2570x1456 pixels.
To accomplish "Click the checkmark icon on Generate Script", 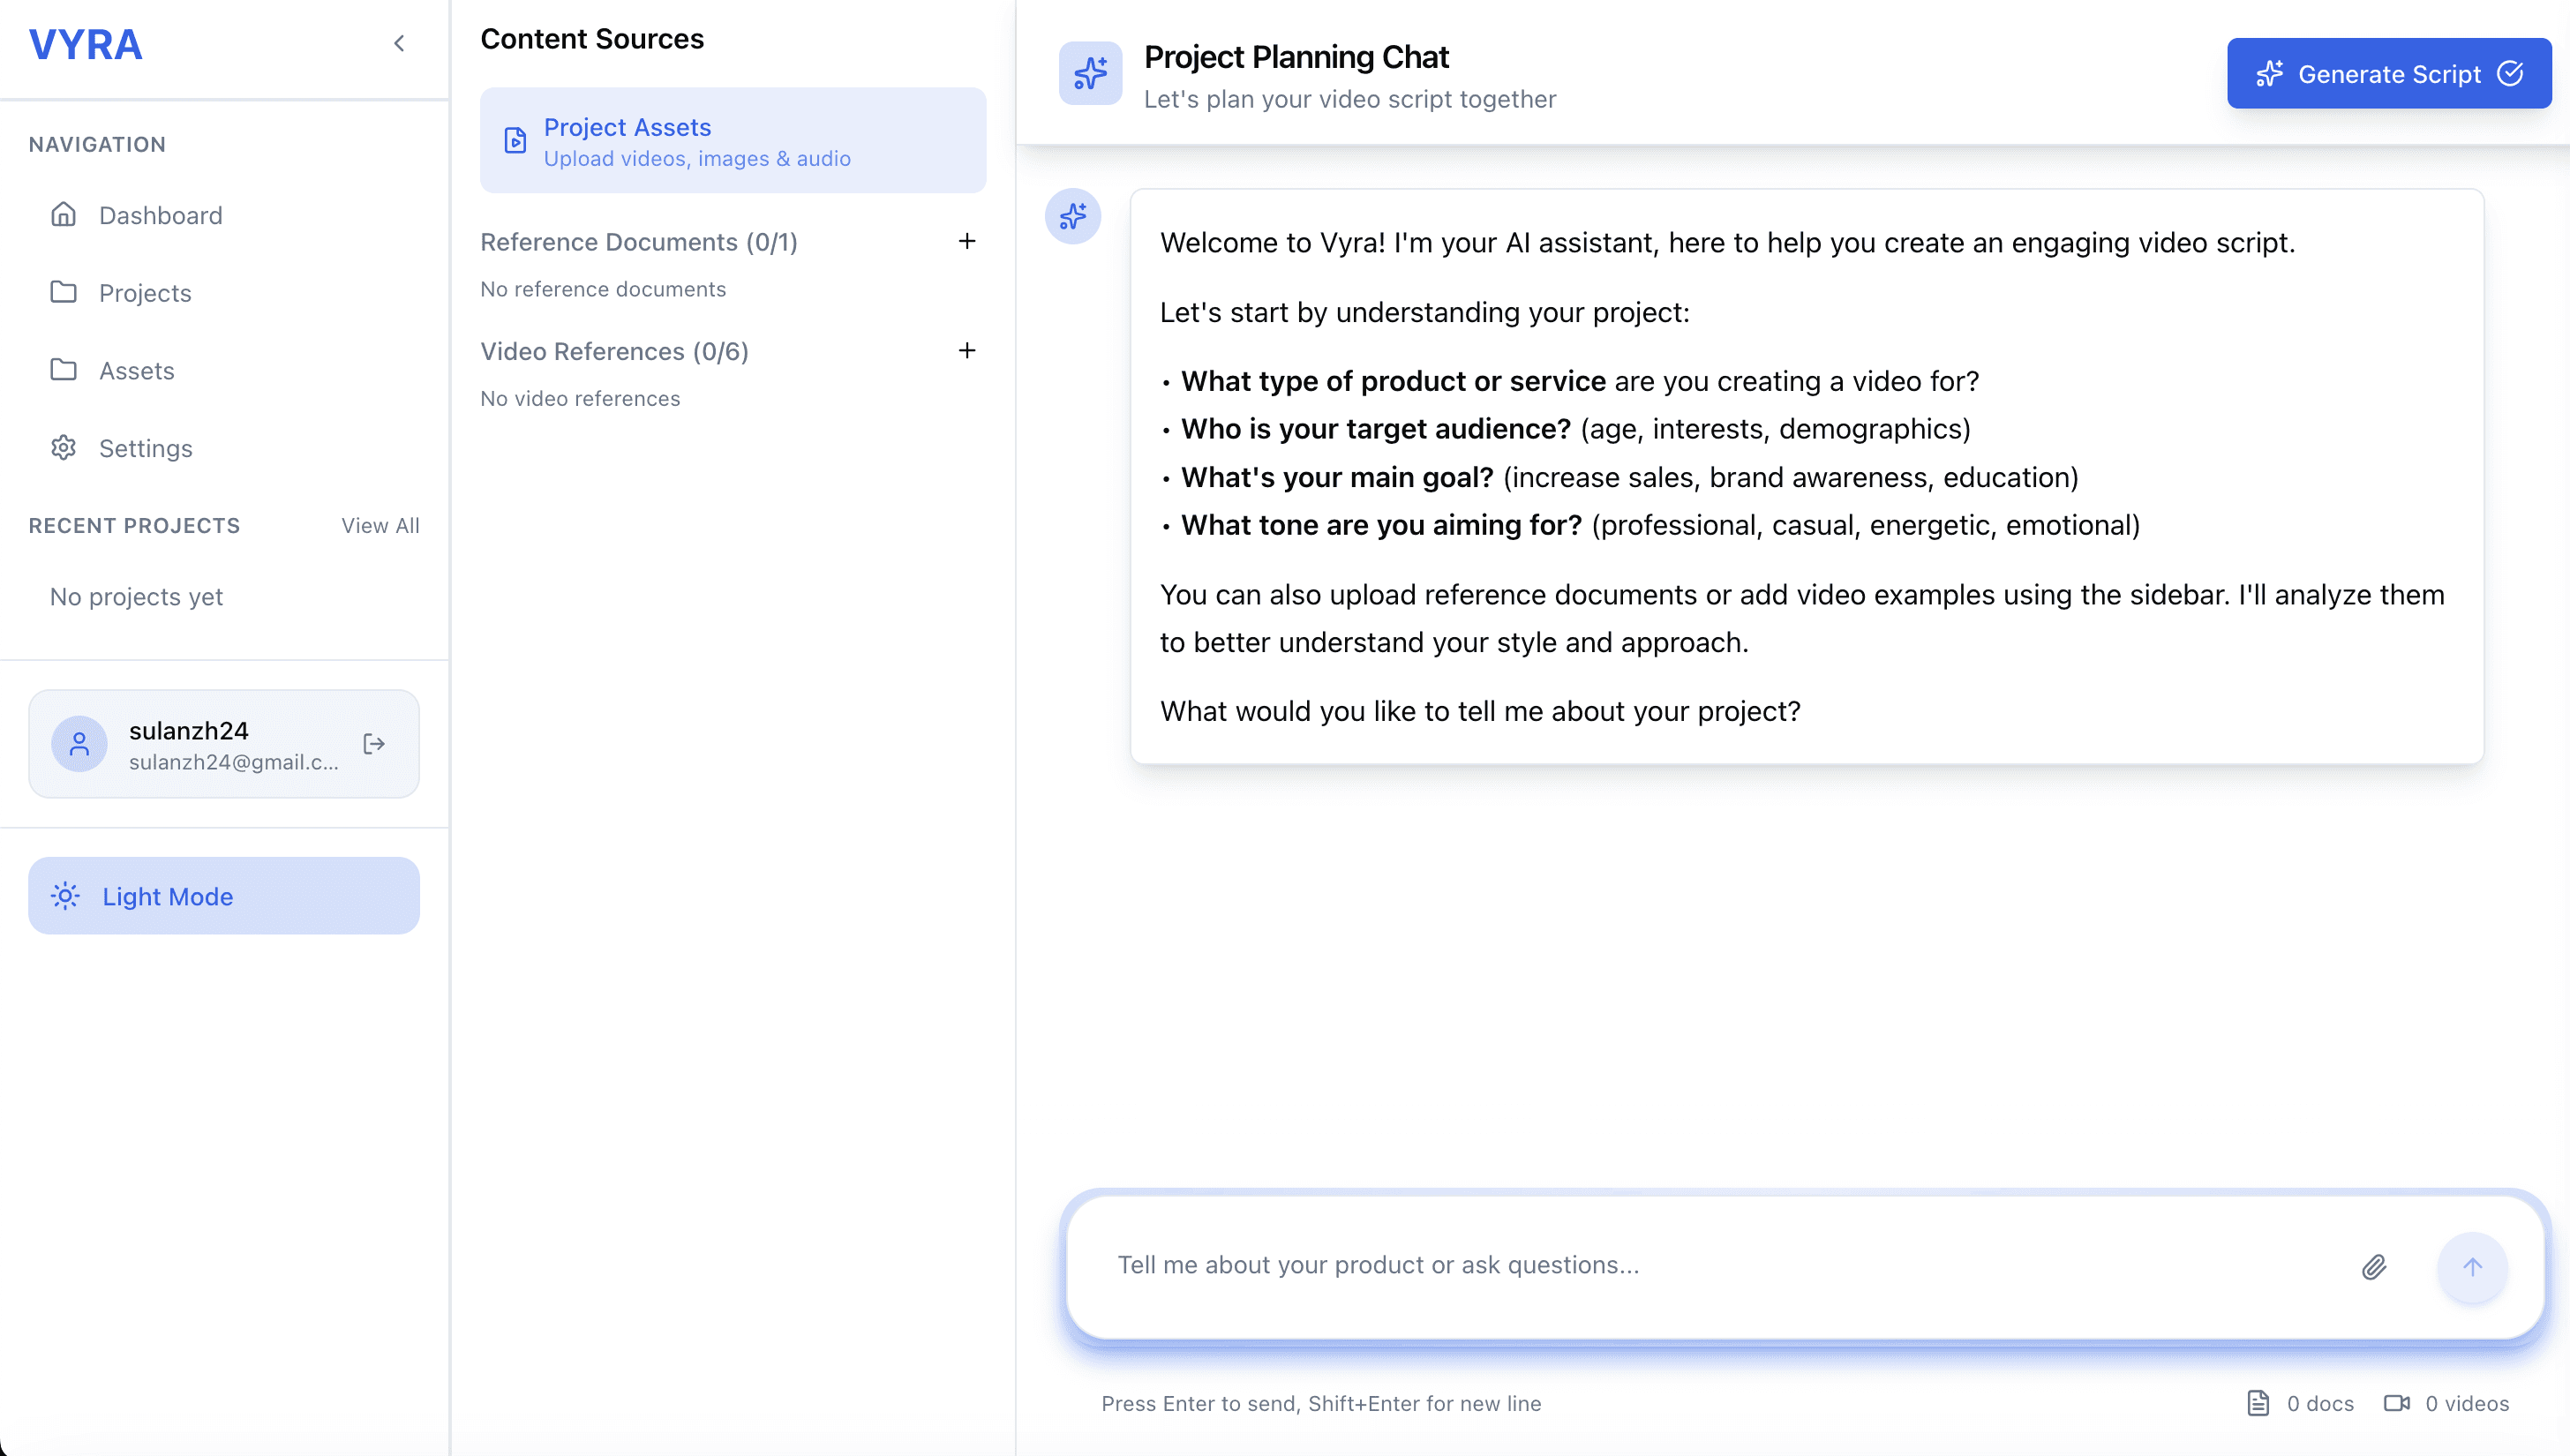I will pyautogui.click(x=2510, y=73).
